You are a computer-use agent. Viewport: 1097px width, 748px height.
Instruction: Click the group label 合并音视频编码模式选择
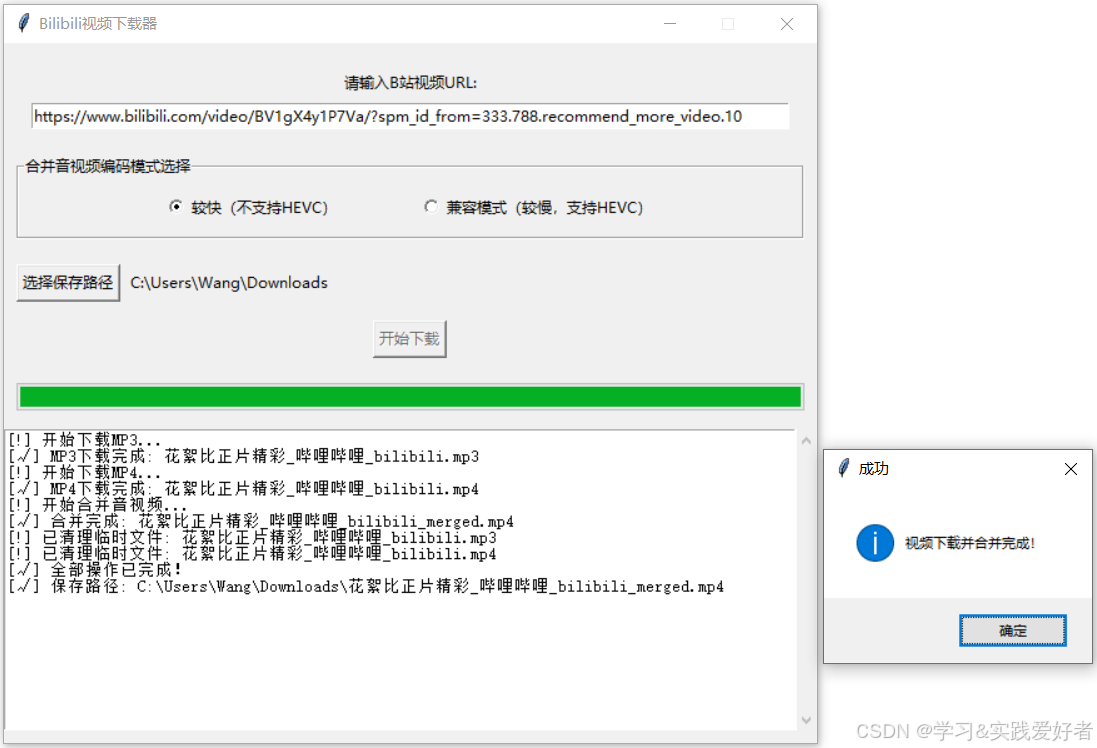108,166
